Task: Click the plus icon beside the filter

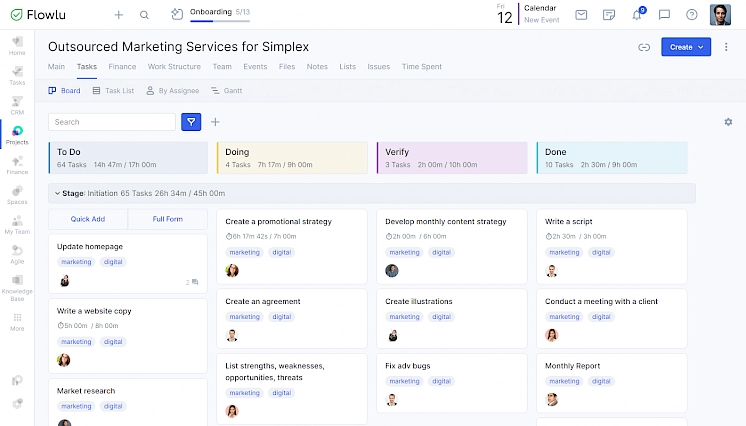Action: pyautogui.click(x=215, y=122)
